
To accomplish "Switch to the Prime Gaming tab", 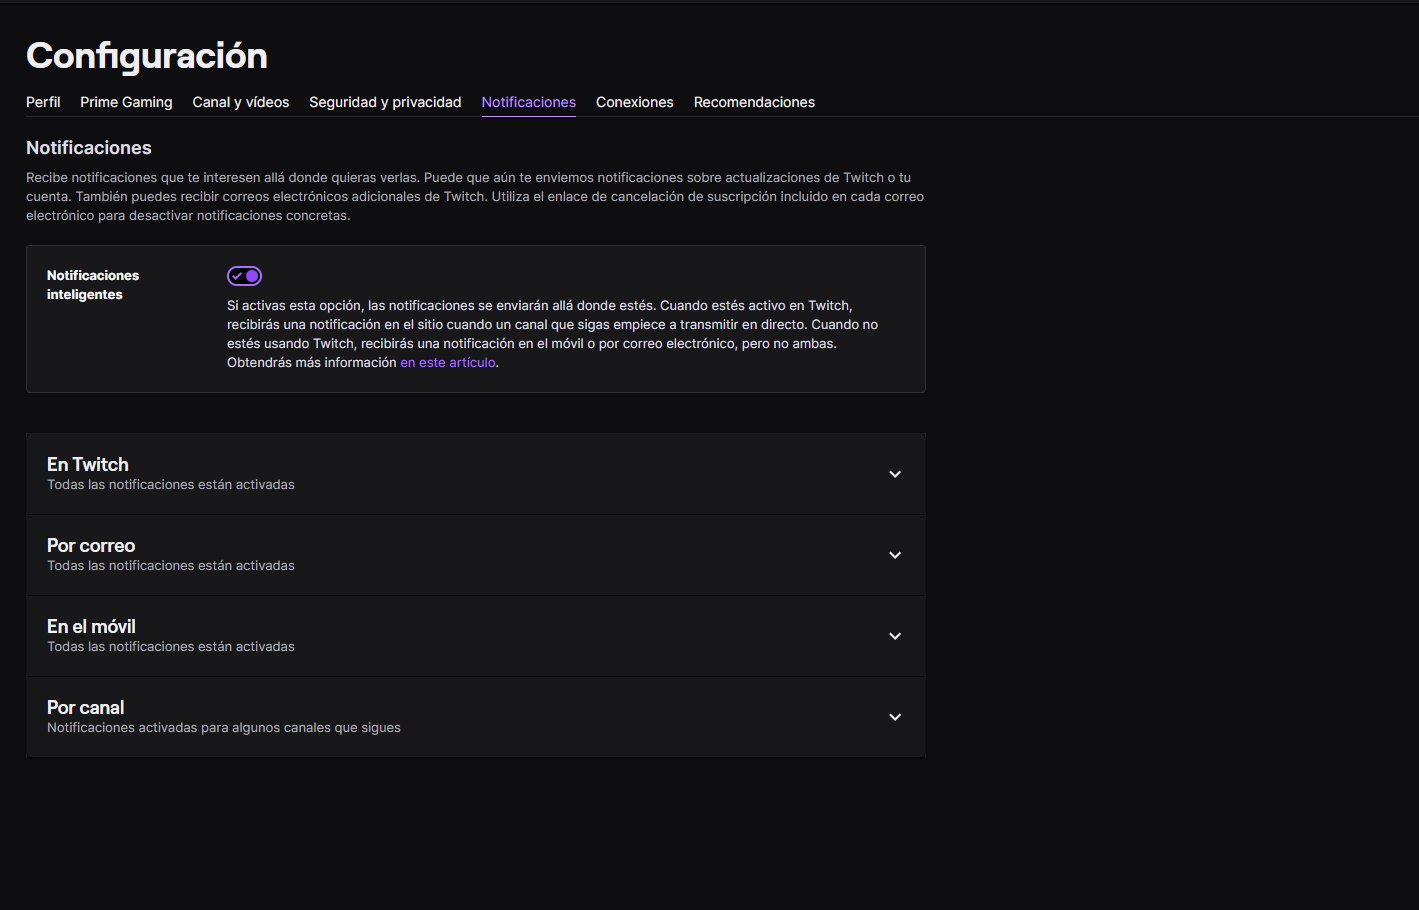I will pyautogui.click(x=126, y=102).
